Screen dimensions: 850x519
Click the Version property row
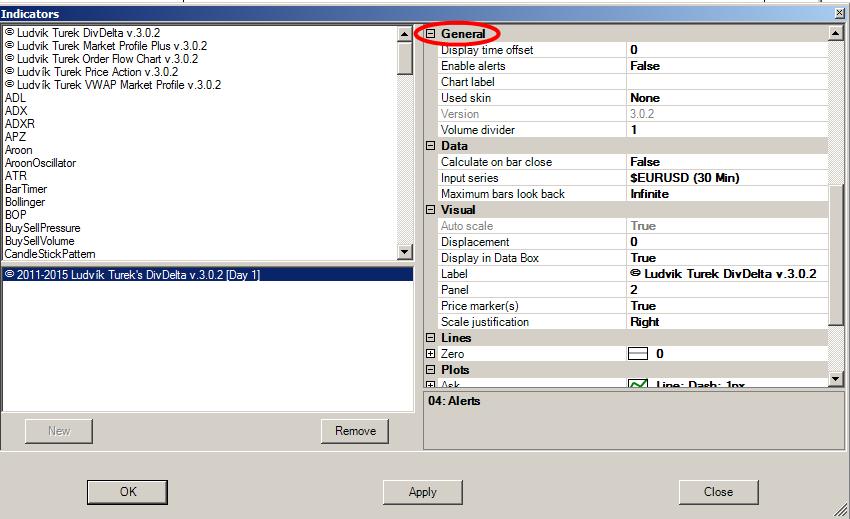coord(632,114)
